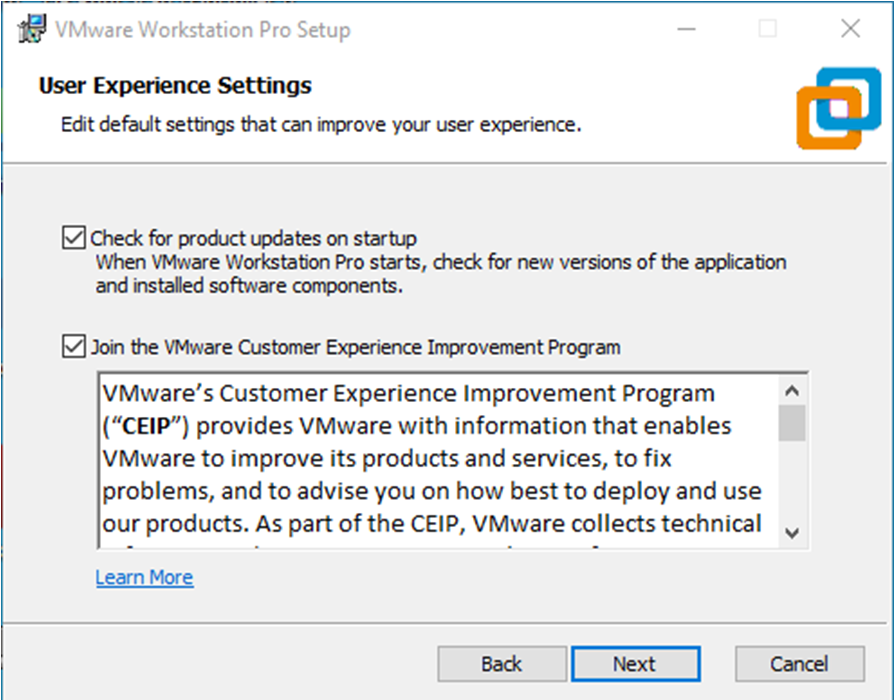Click the VMware installer icon in title bar

(31, 28)
